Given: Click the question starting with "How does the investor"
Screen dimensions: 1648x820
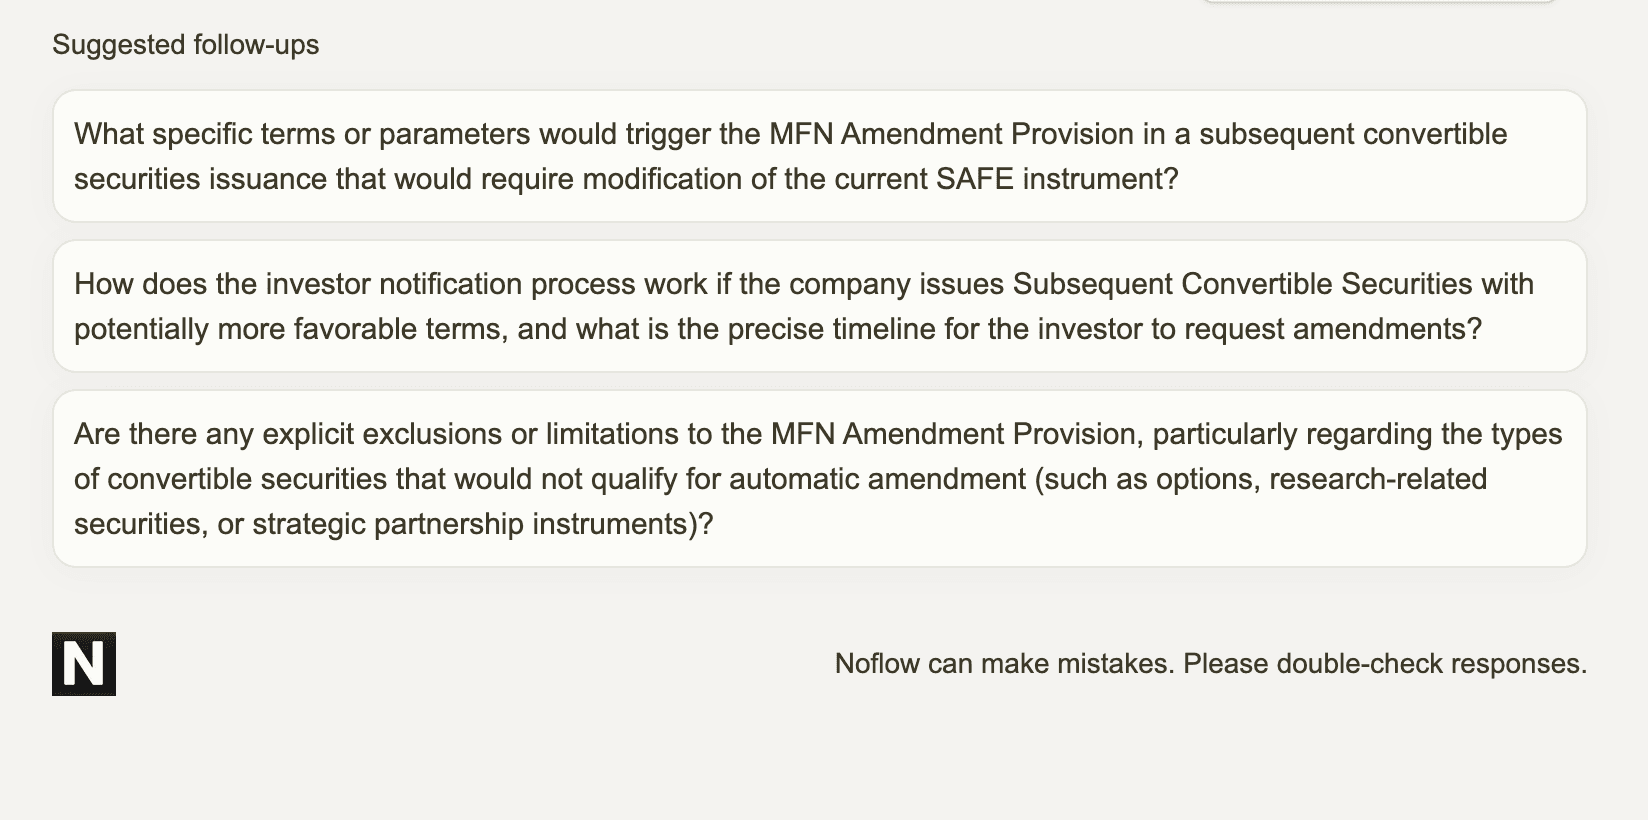Looking at the screenshot, I should pos(820,306).
